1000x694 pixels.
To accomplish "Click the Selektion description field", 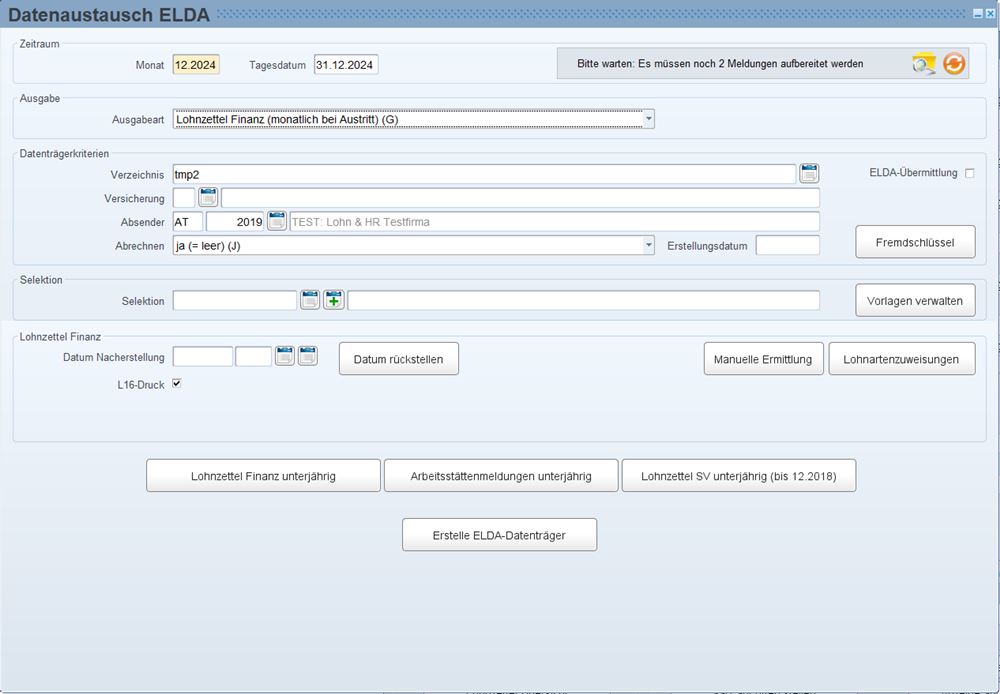I will pyautogui.click(x=584, y=300).
